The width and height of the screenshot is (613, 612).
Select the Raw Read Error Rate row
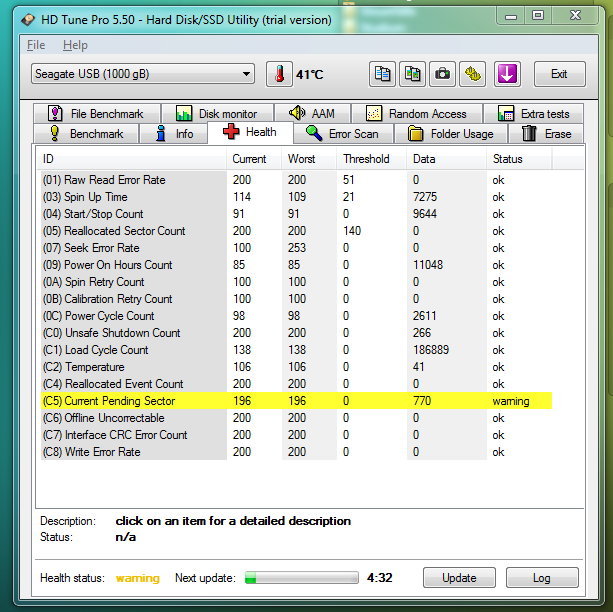coord(296,180)
